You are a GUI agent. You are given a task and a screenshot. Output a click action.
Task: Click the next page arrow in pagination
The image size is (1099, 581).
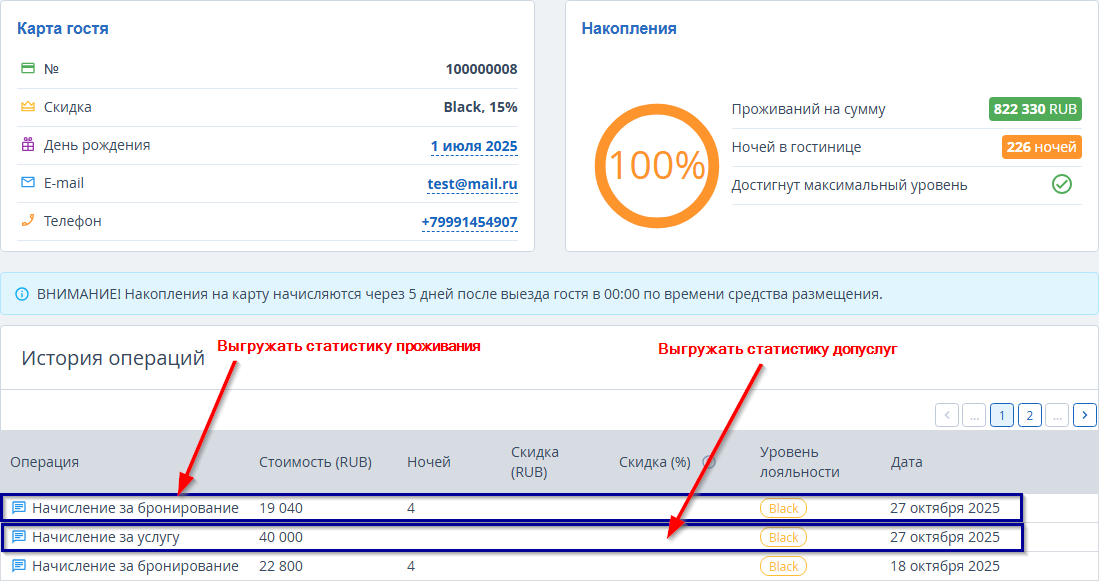1085,415
